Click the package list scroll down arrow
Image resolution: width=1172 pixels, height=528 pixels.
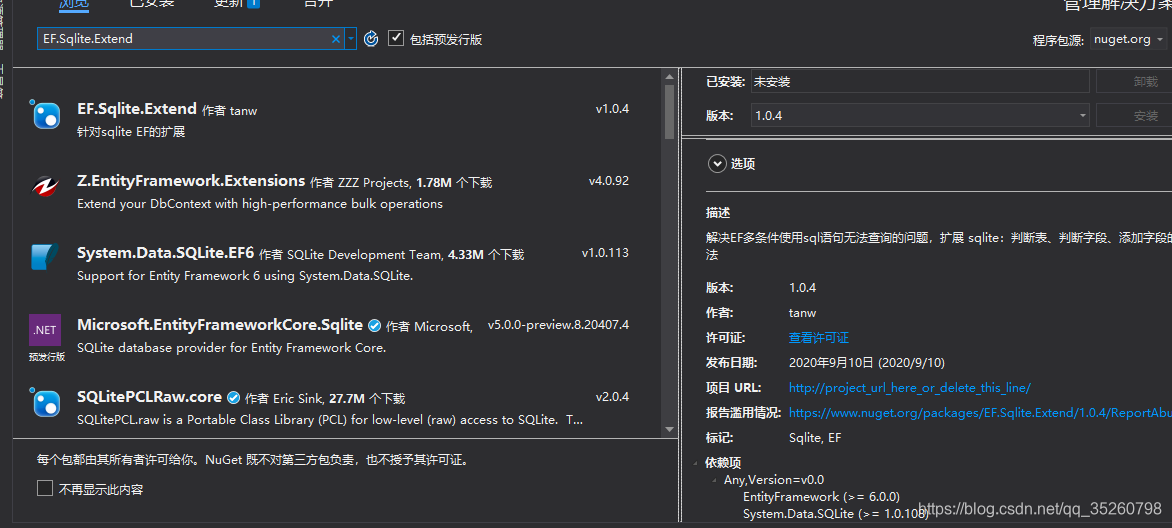669,429
